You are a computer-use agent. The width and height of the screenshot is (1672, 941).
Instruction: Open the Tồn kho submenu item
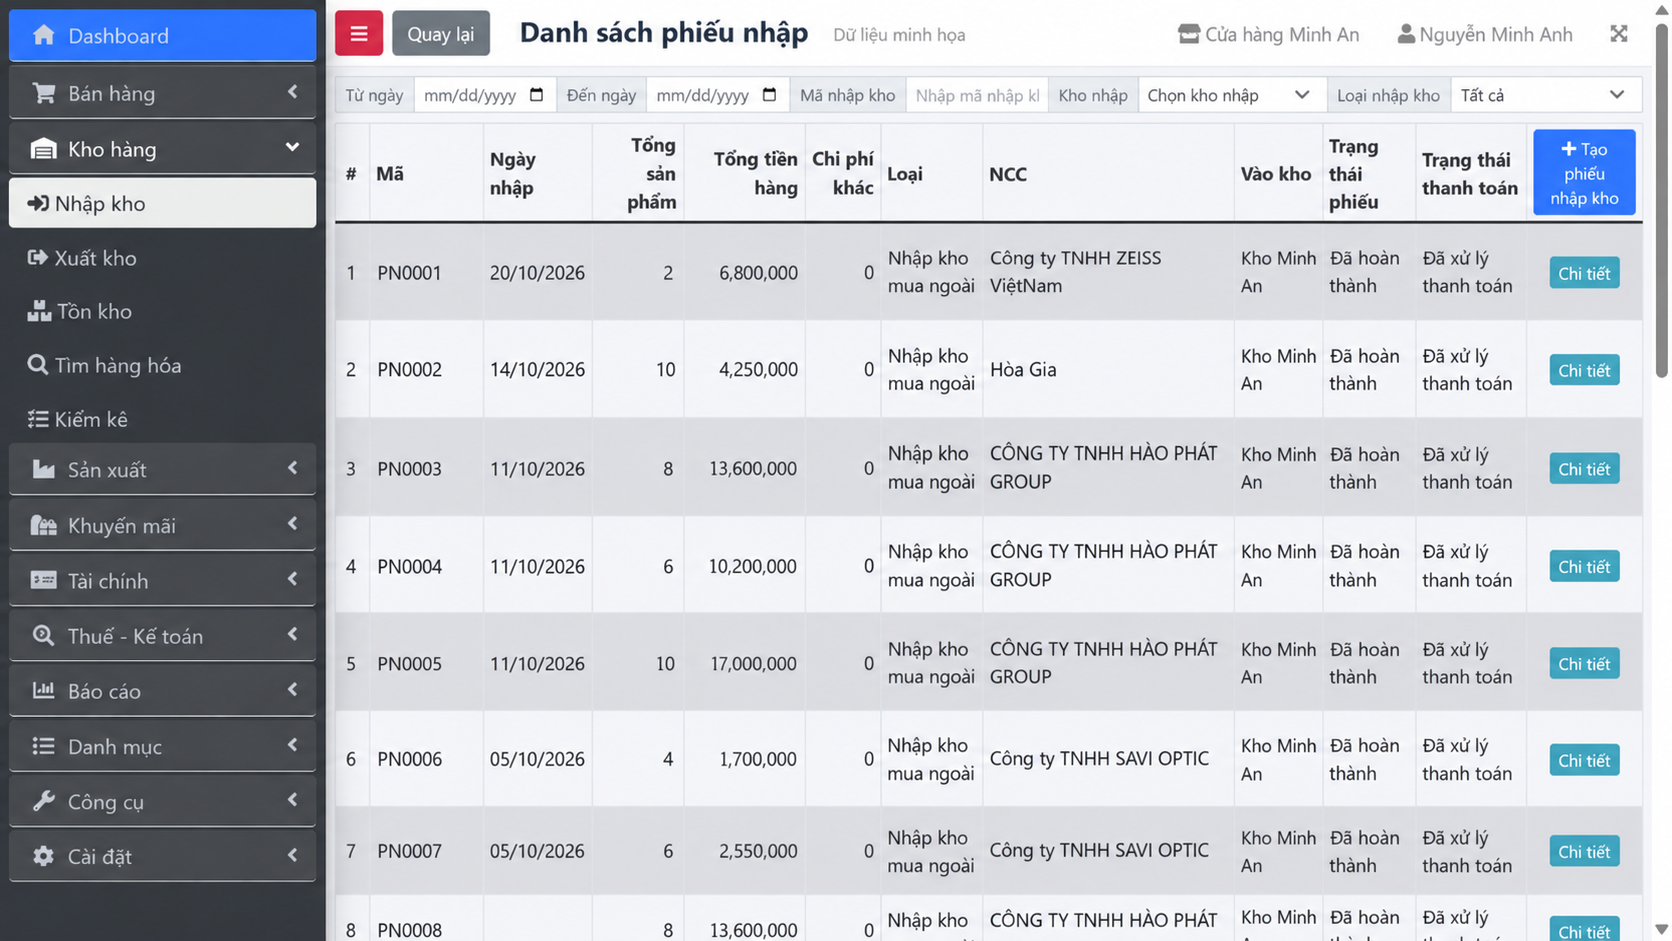click(x=163, y=311)
